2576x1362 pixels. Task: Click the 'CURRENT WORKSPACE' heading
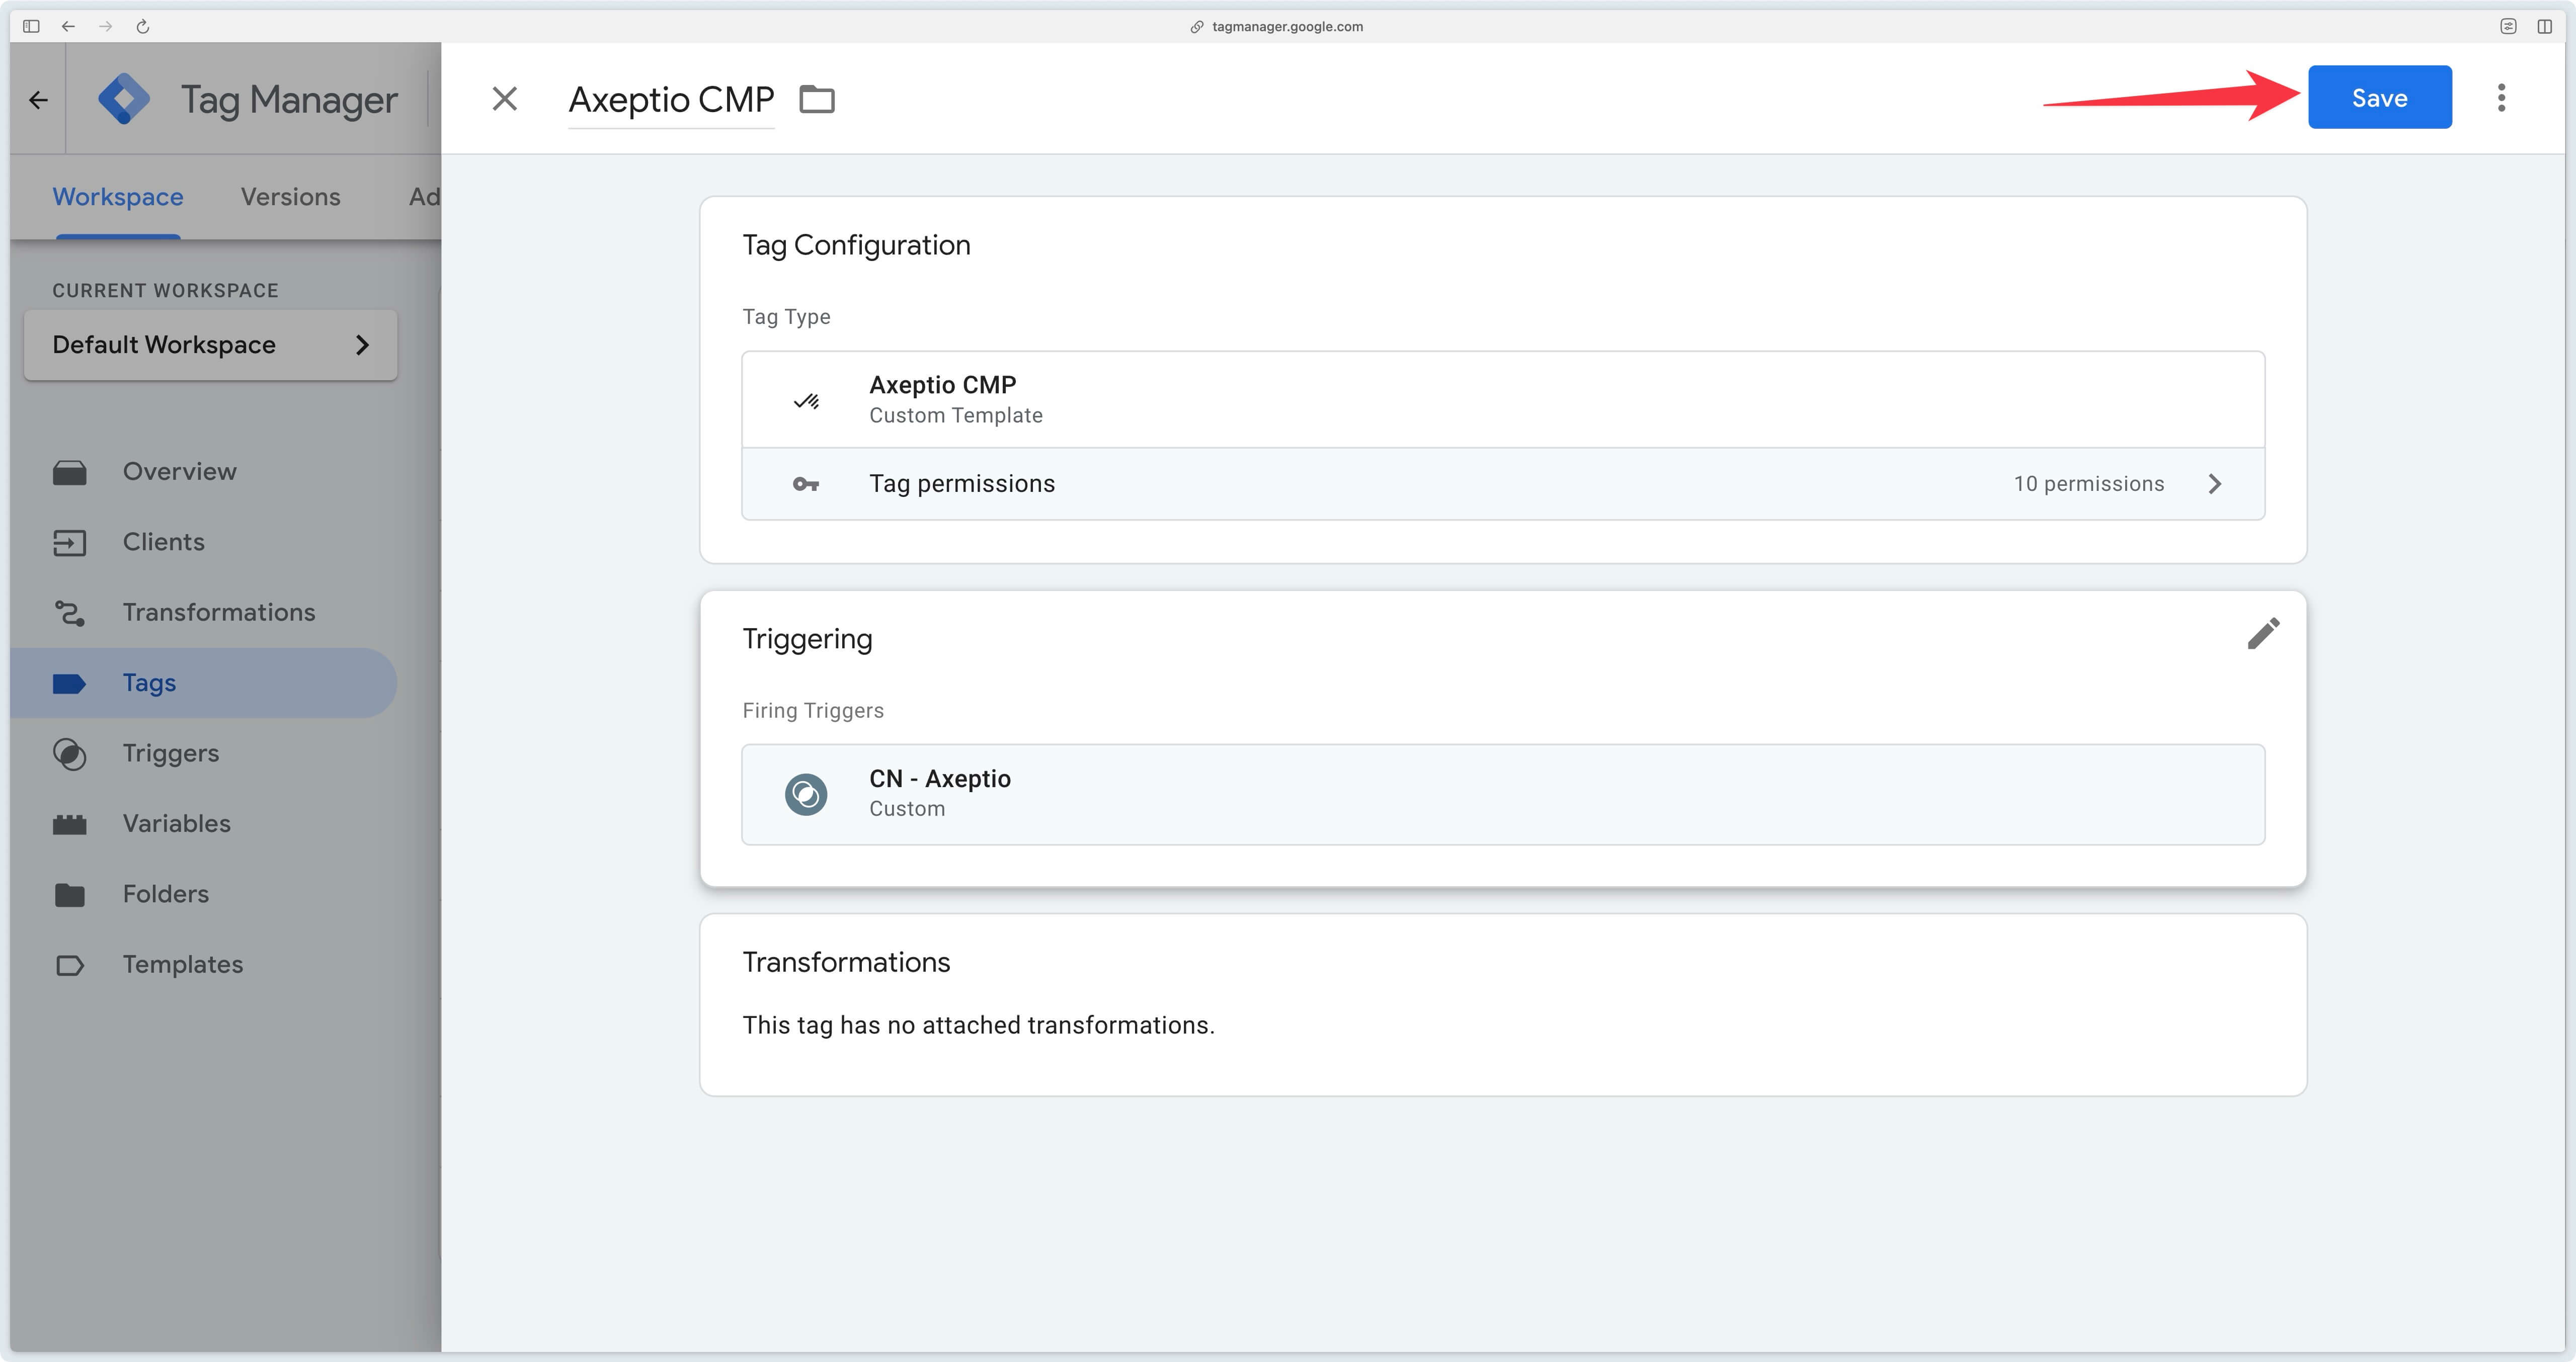point(165,290)
